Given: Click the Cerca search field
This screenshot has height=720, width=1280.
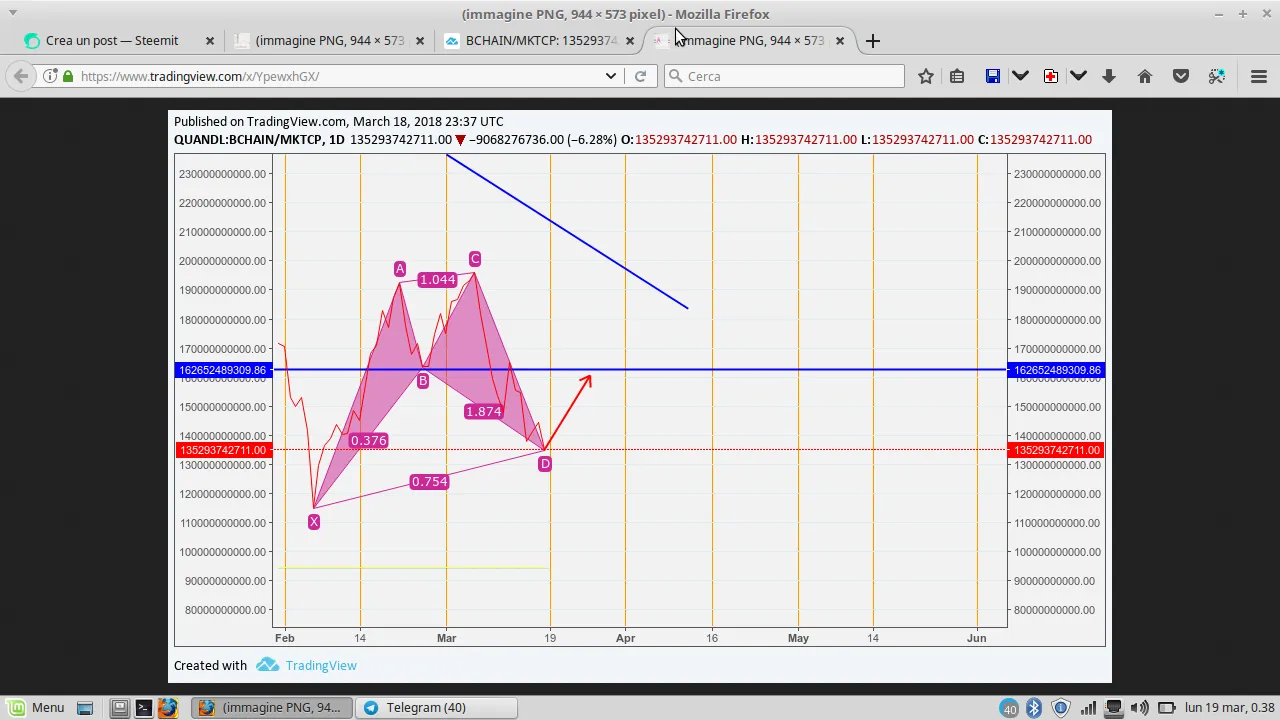Looking at the screenshot, I should tap(784, 76).
